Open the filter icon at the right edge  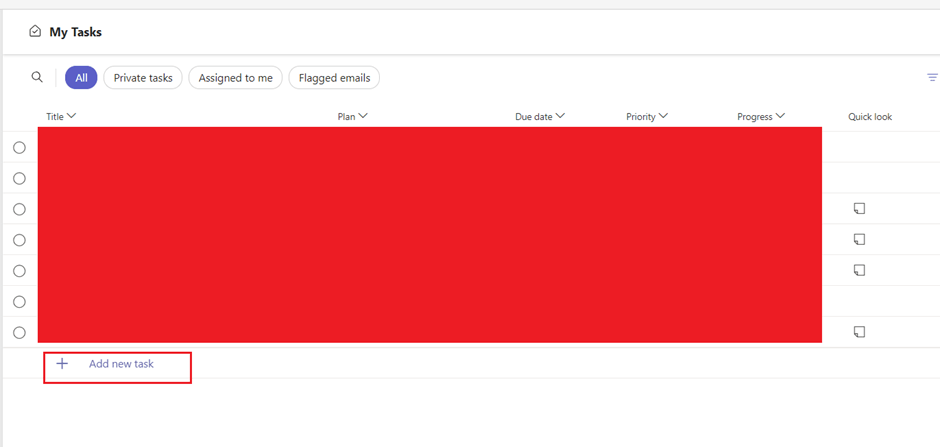pos(932,77)
